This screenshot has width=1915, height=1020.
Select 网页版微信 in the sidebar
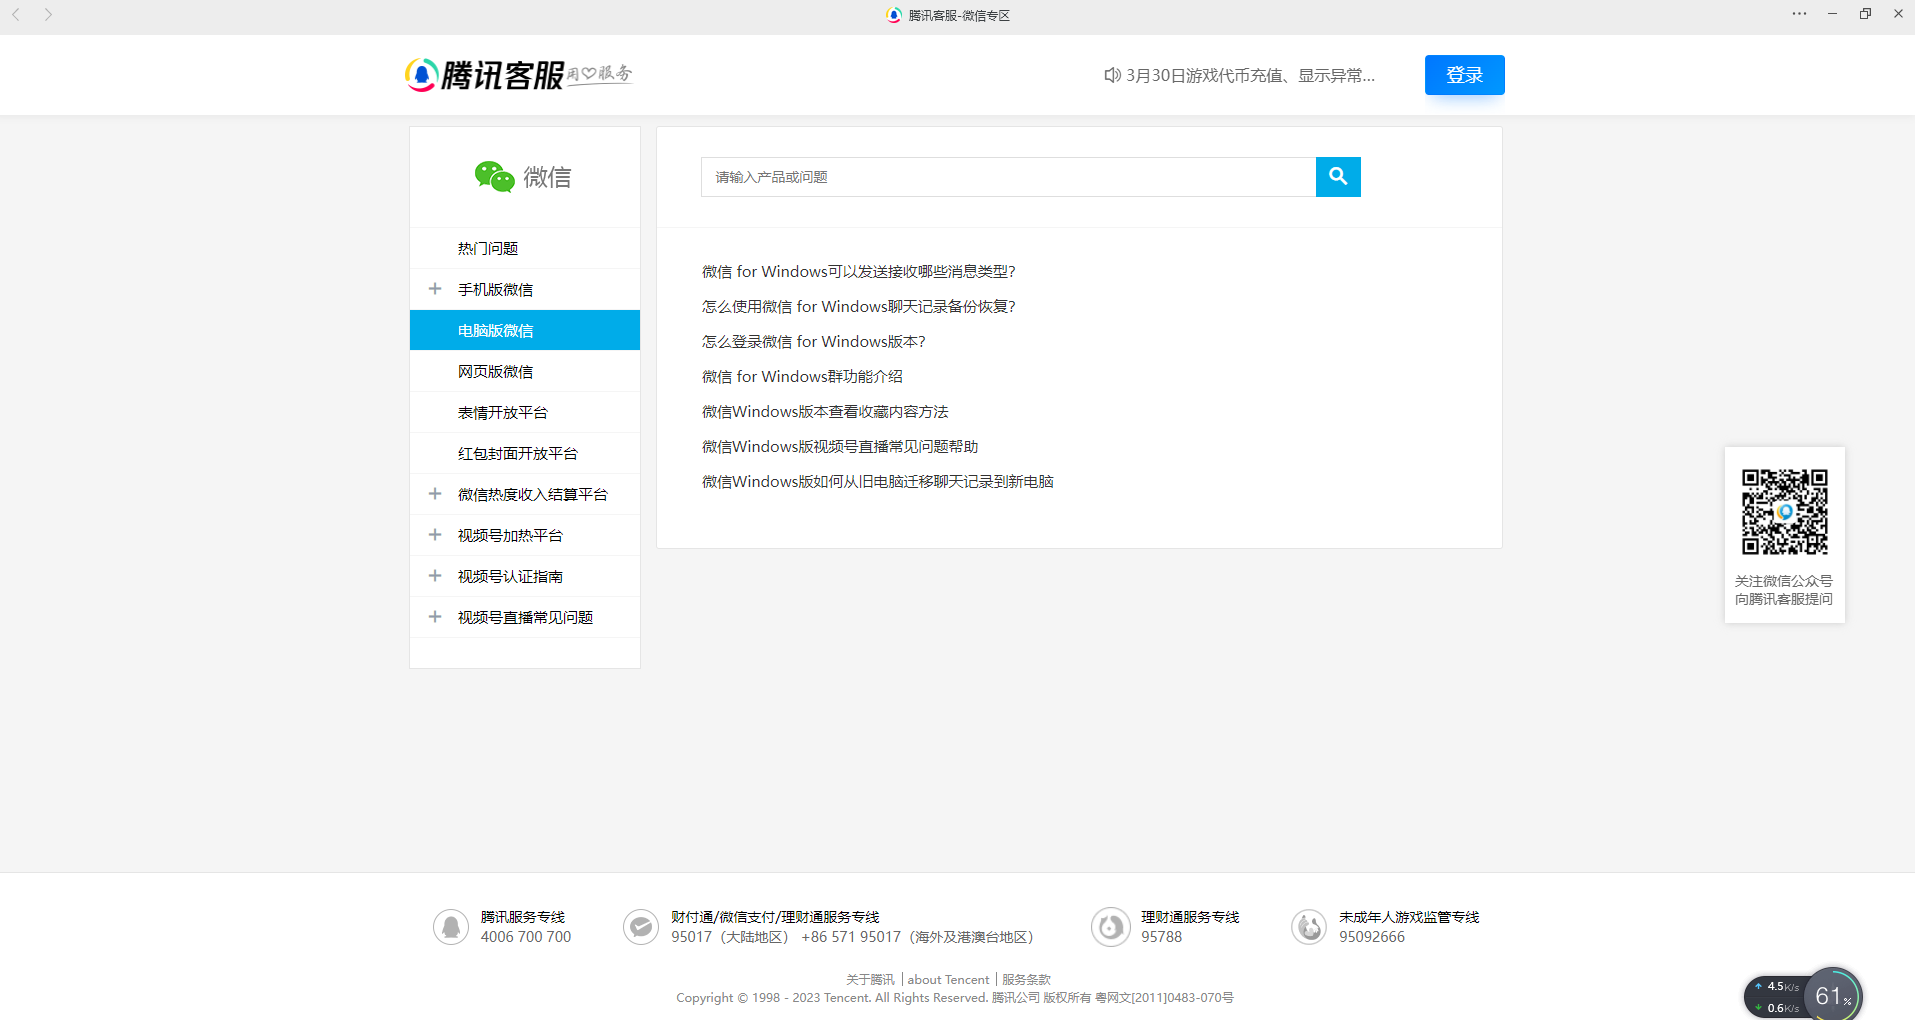point(525,371)
